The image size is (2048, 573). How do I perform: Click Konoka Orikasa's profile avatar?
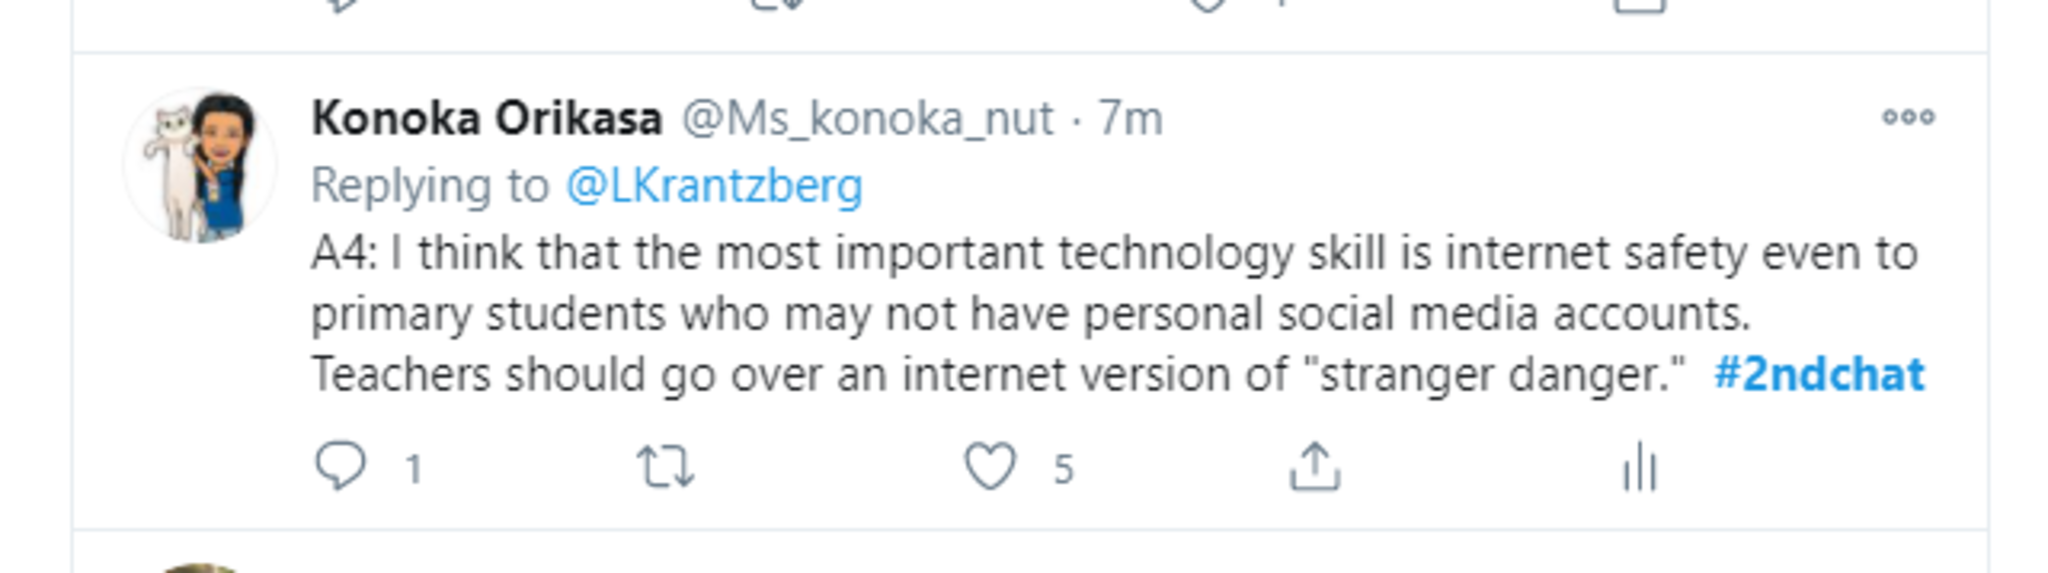tap(200, 166)
